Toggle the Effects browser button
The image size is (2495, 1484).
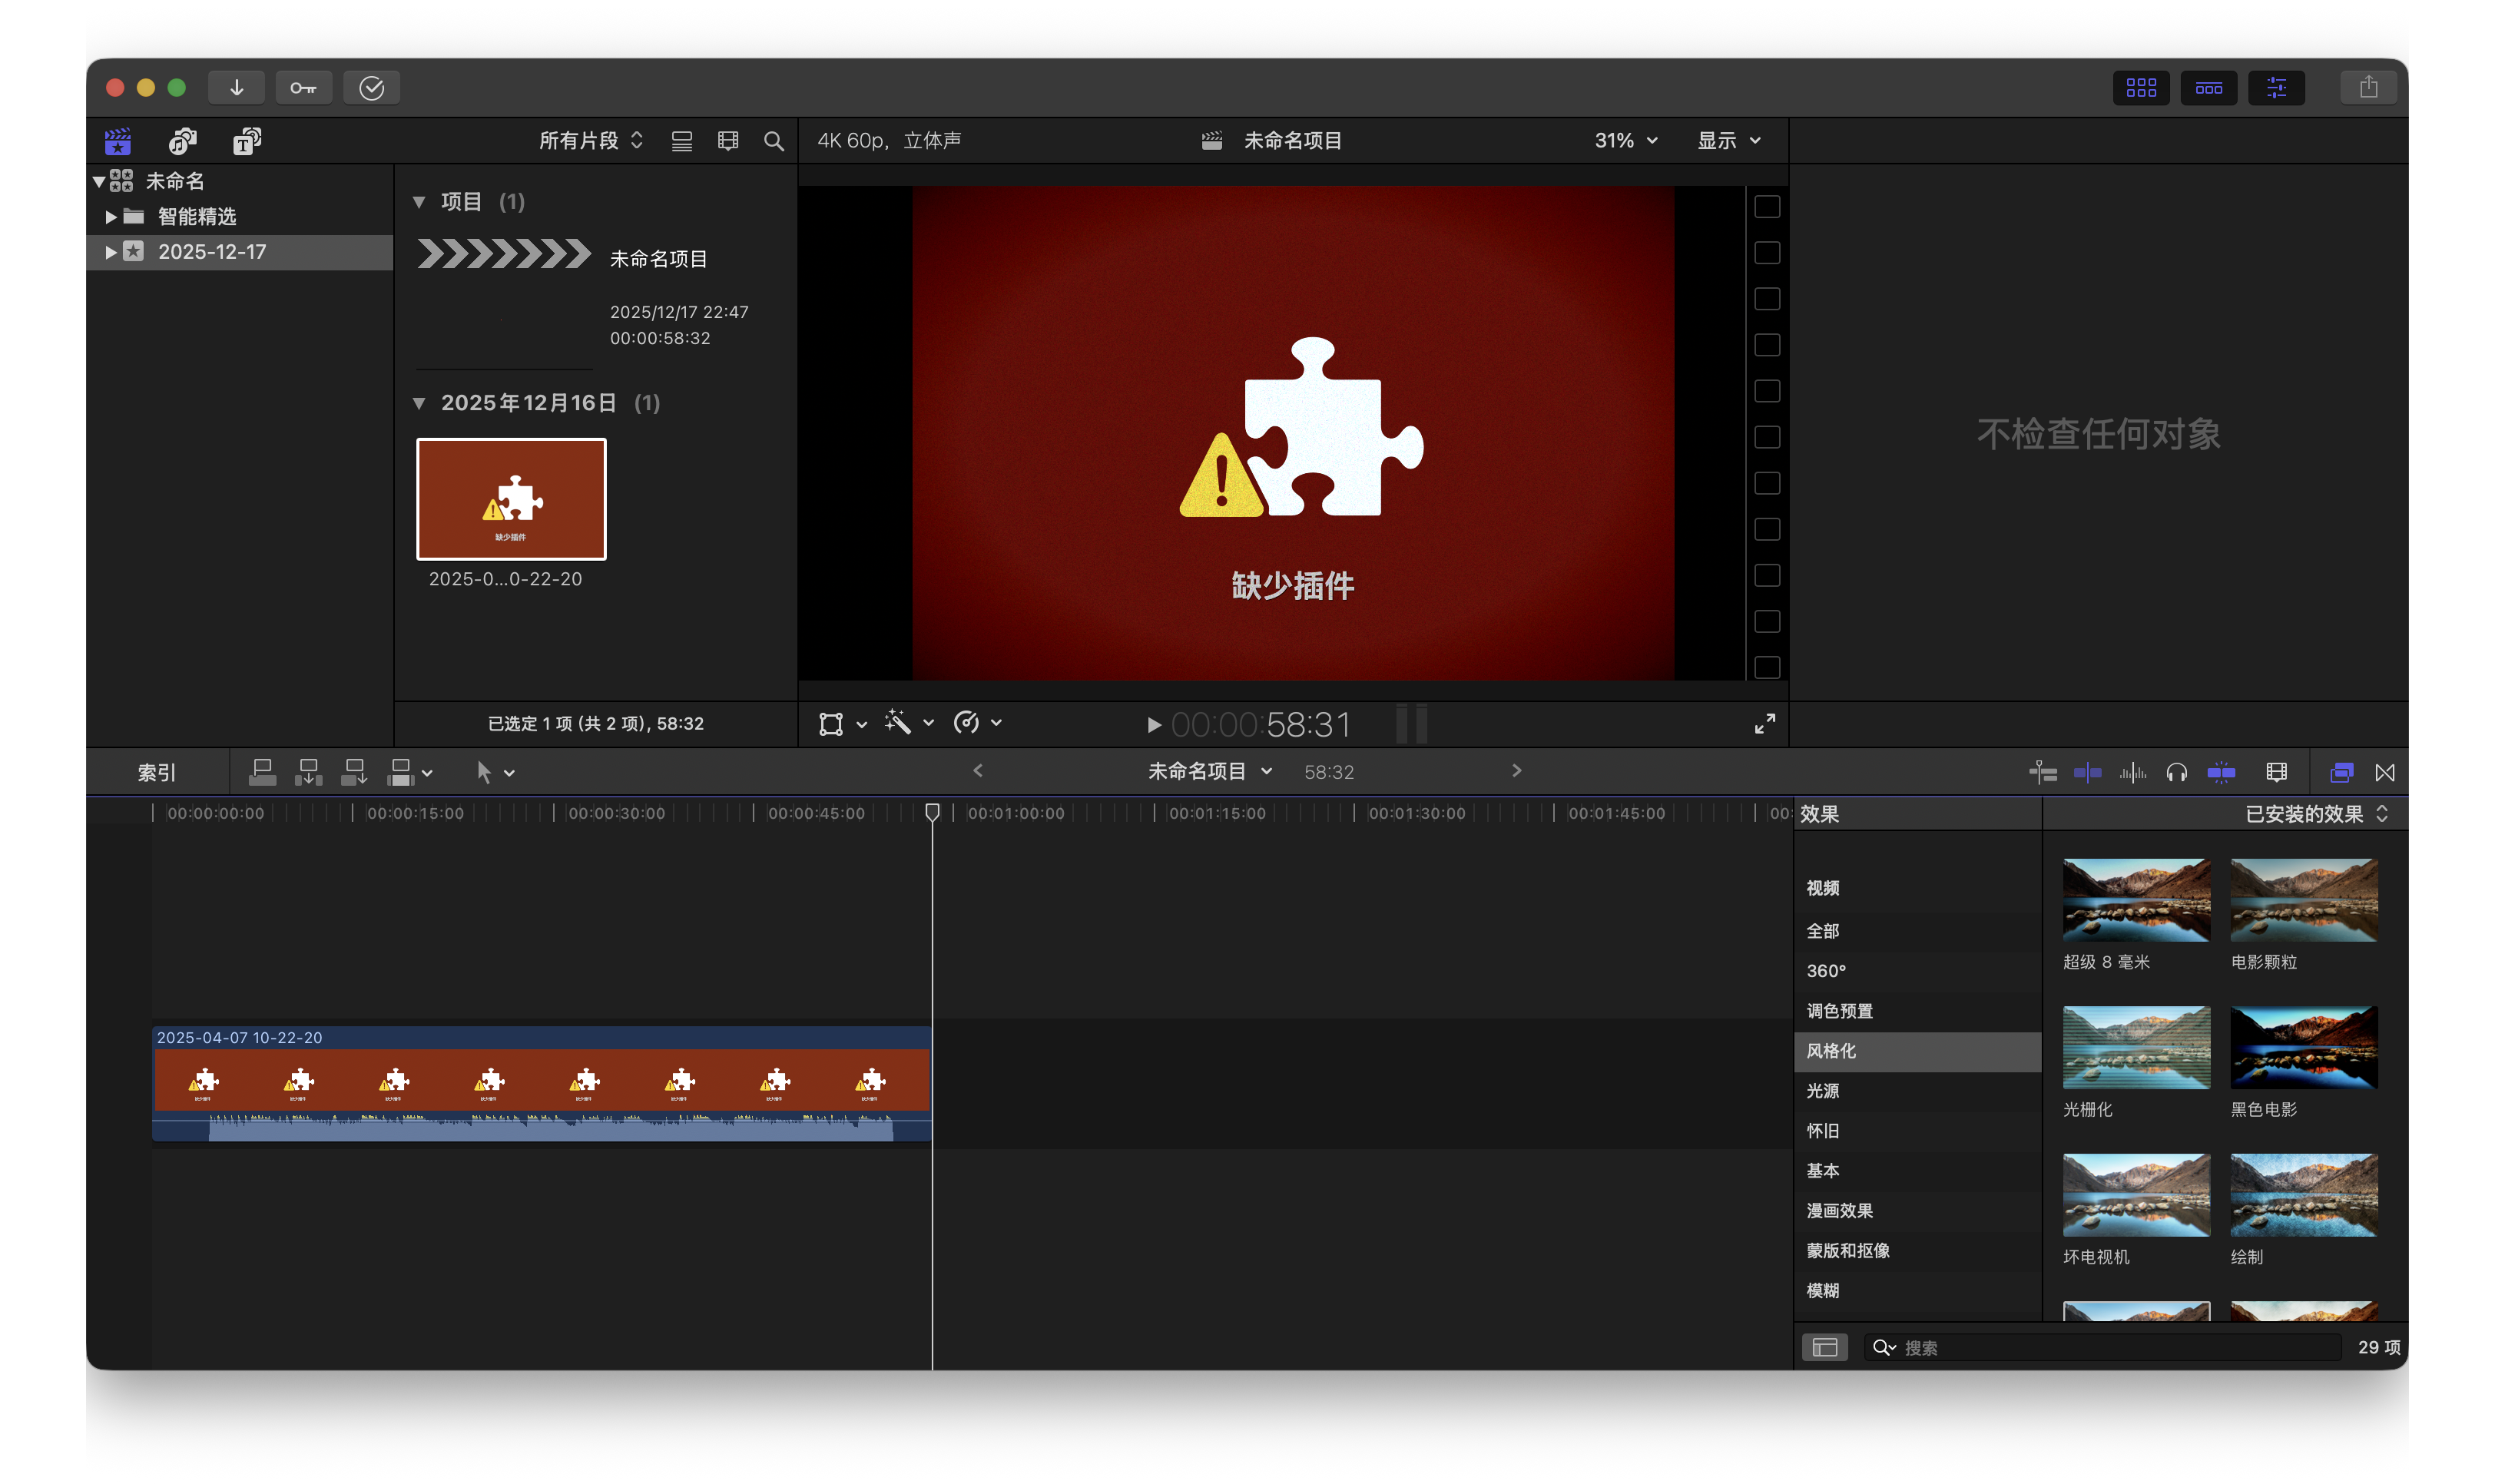coord(2341,772)
